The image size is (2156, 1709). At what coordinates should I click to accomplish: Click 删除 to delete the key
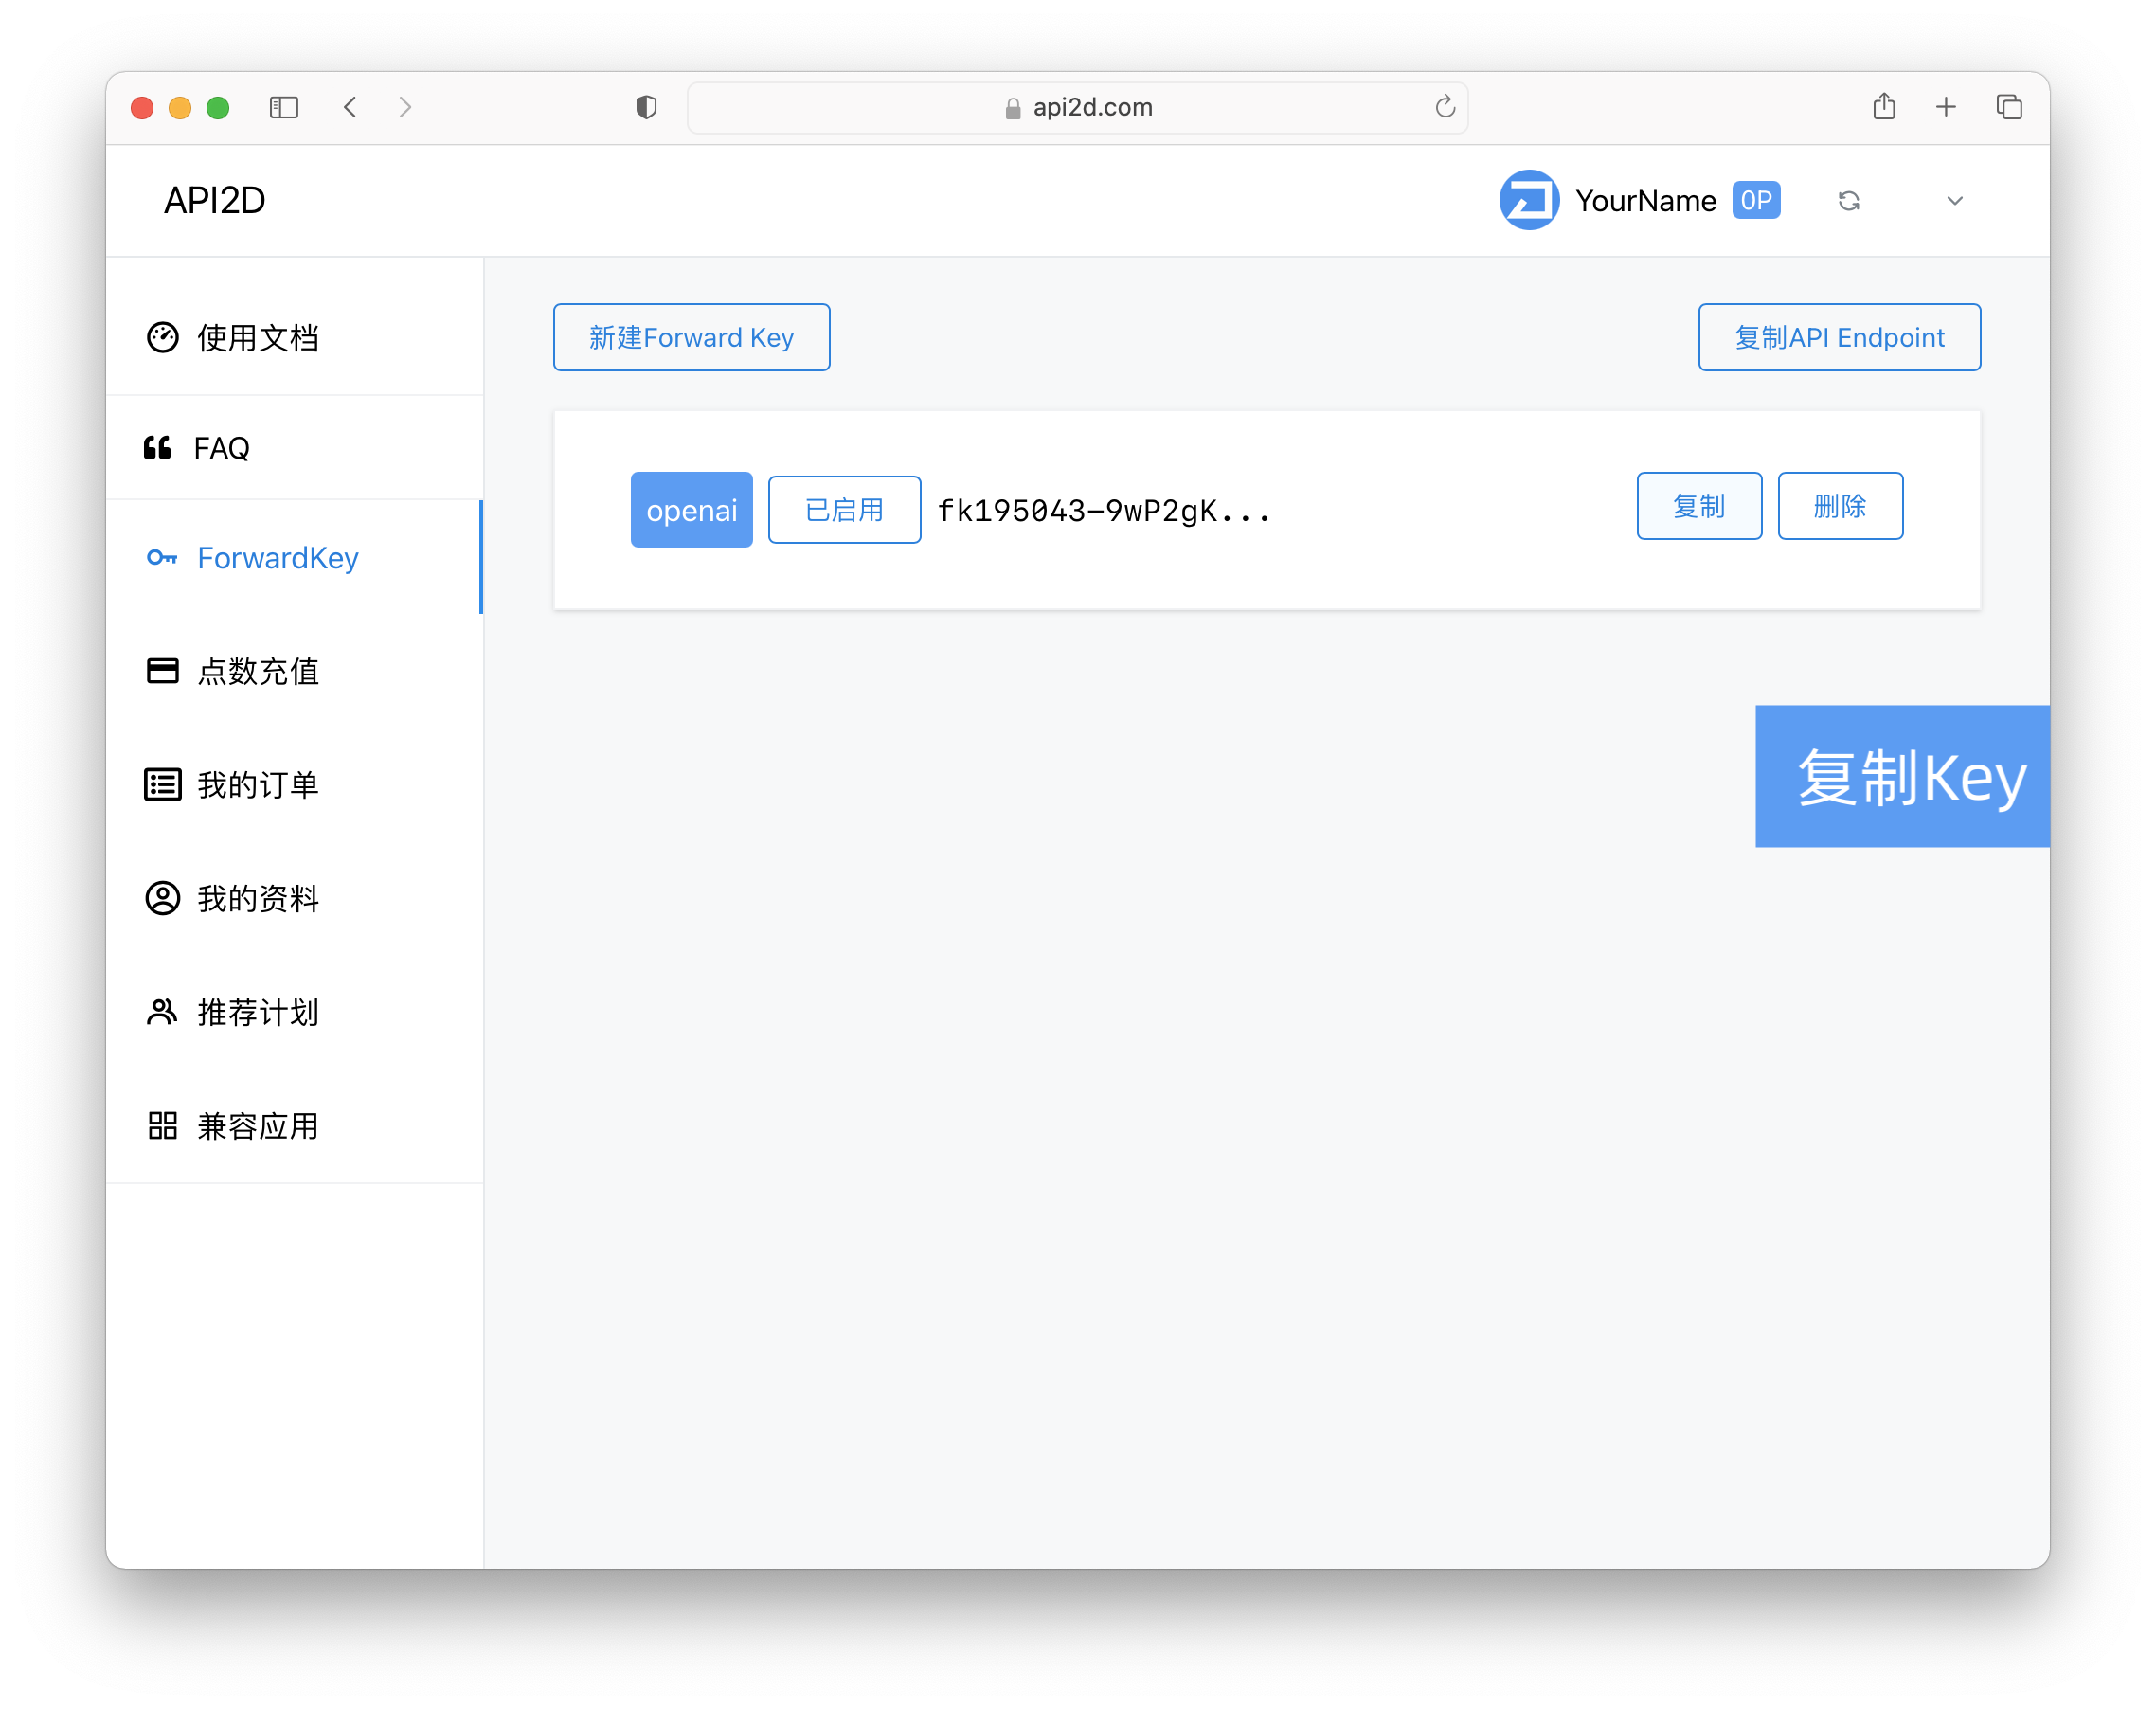pyautogui.click(x=1839, y=506)
